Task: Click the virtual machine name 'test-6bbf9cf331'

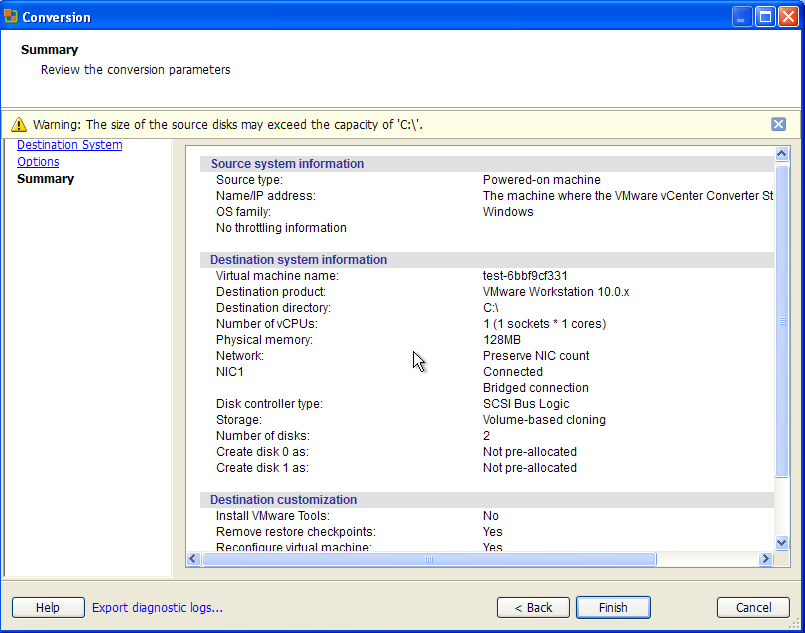Action: point(525,276)
